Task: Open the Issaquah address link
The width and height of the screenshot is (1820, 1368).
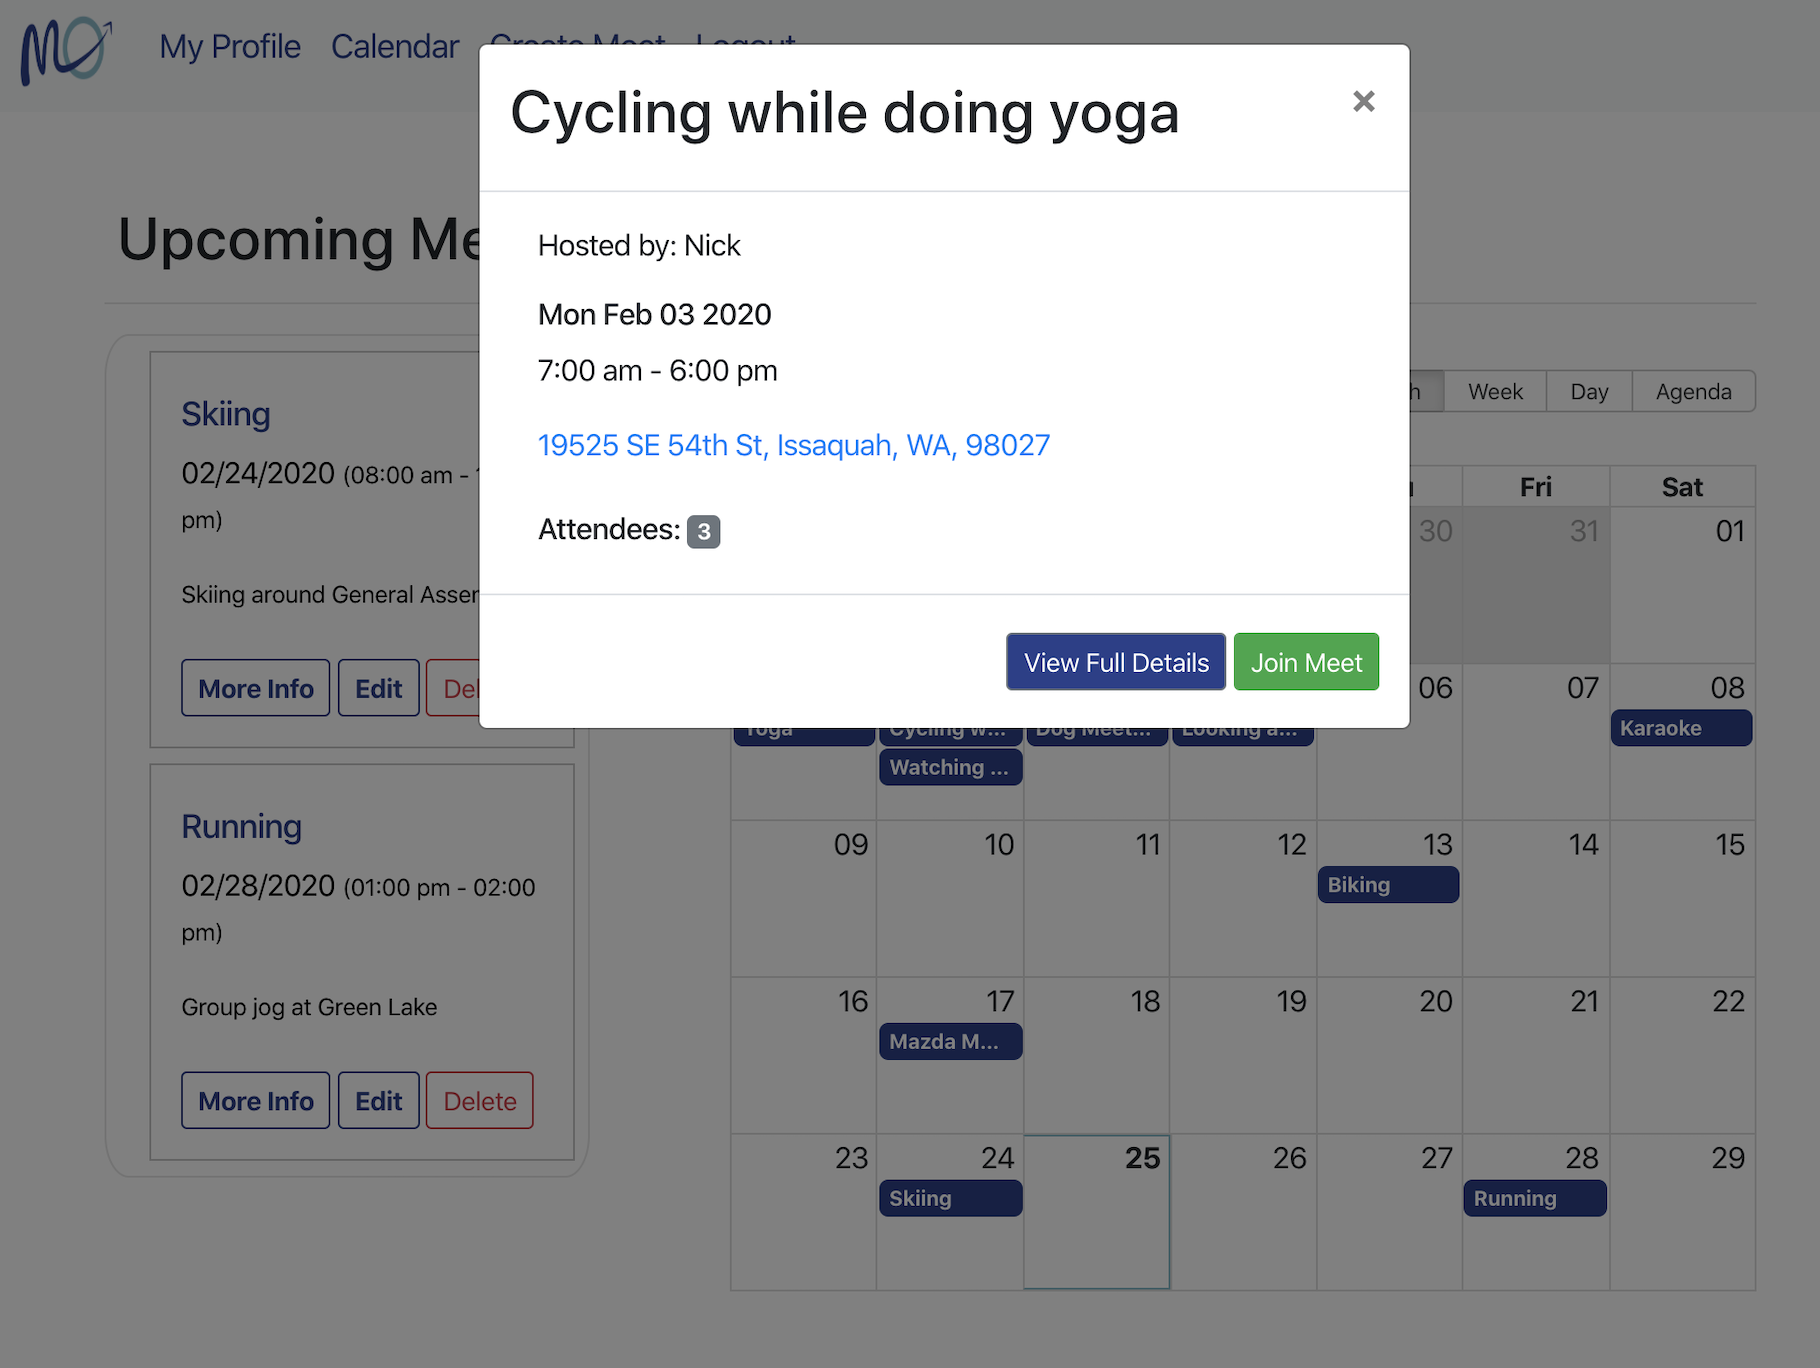Action: [x=794, y=445]
